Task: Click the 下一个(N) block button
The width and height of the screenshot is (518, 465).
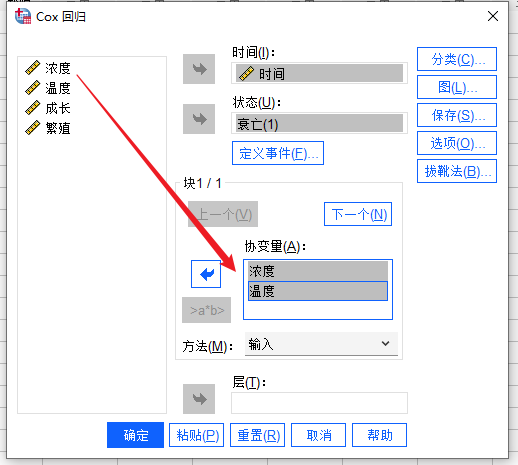Action: (x=358, y=214)
